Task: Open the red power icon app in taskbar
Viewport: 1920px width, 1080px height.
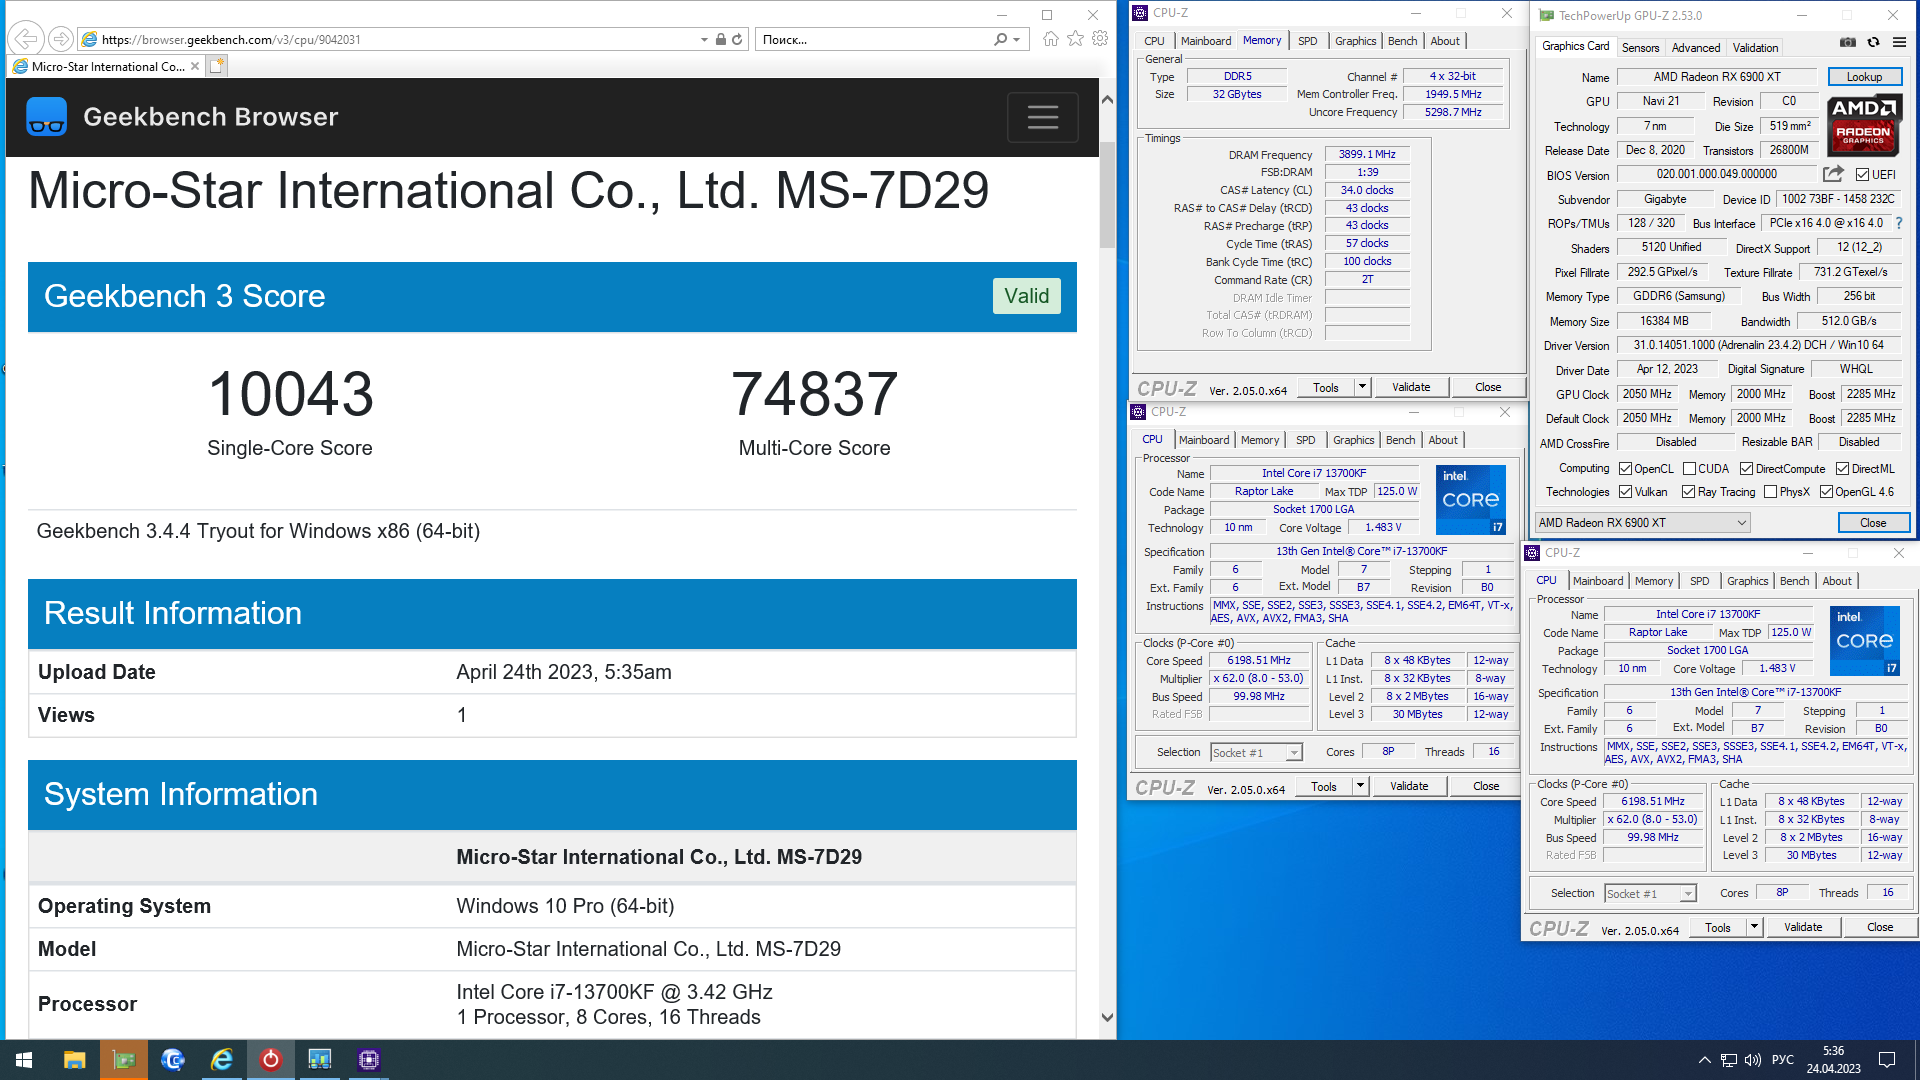Action: (271, 1060)
